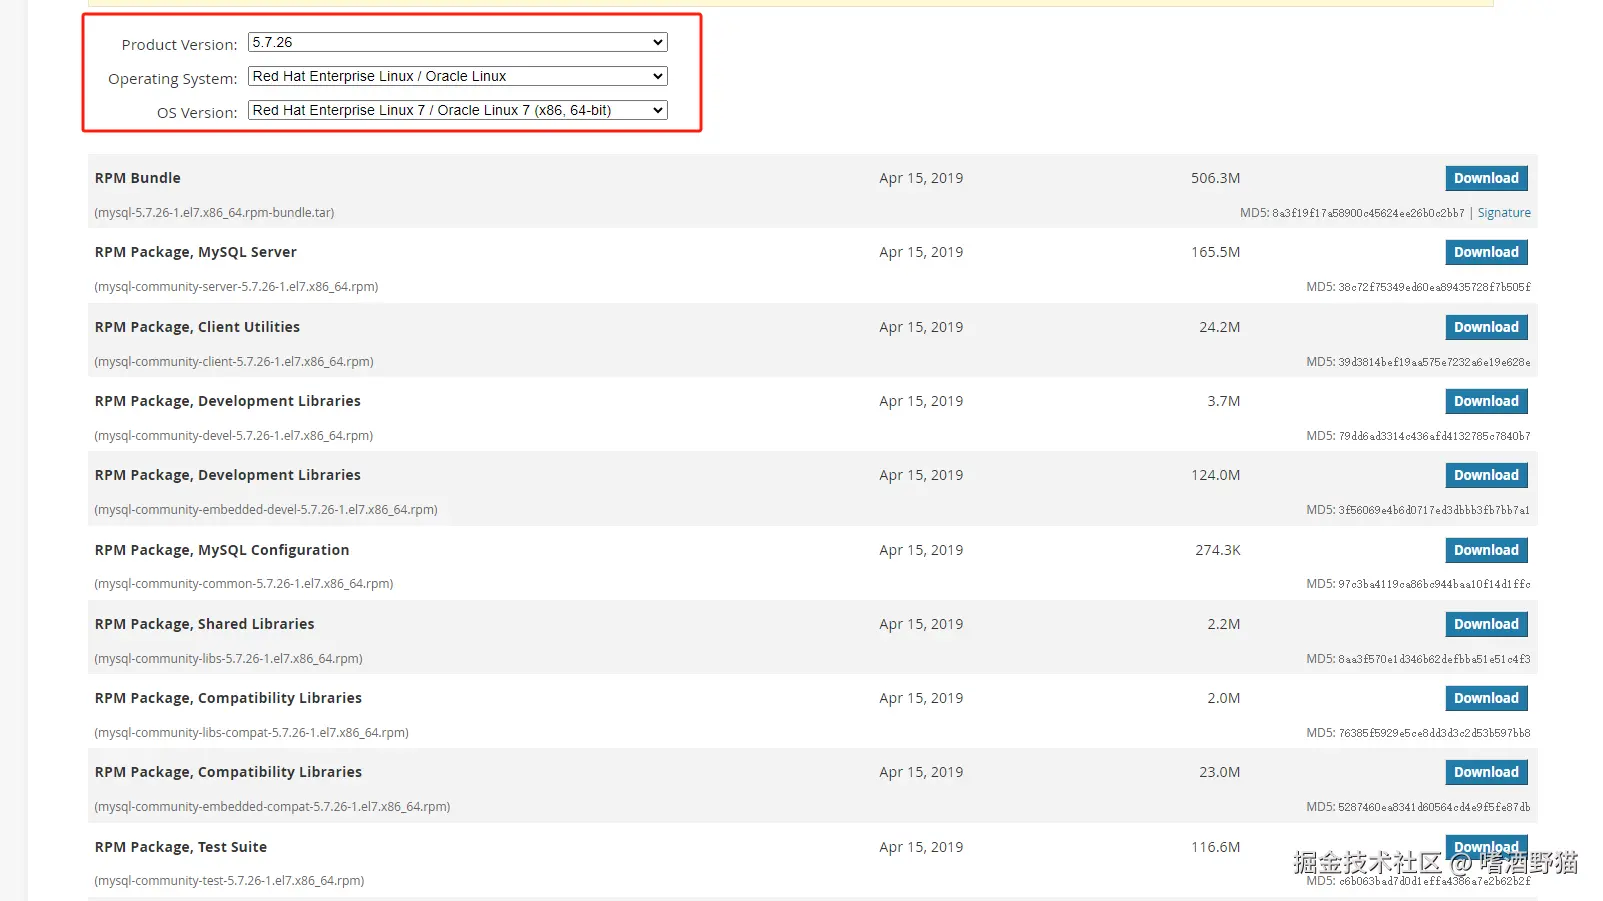Click the "Operating System:" label
The image size is (1603, 901).
(172, 79)
